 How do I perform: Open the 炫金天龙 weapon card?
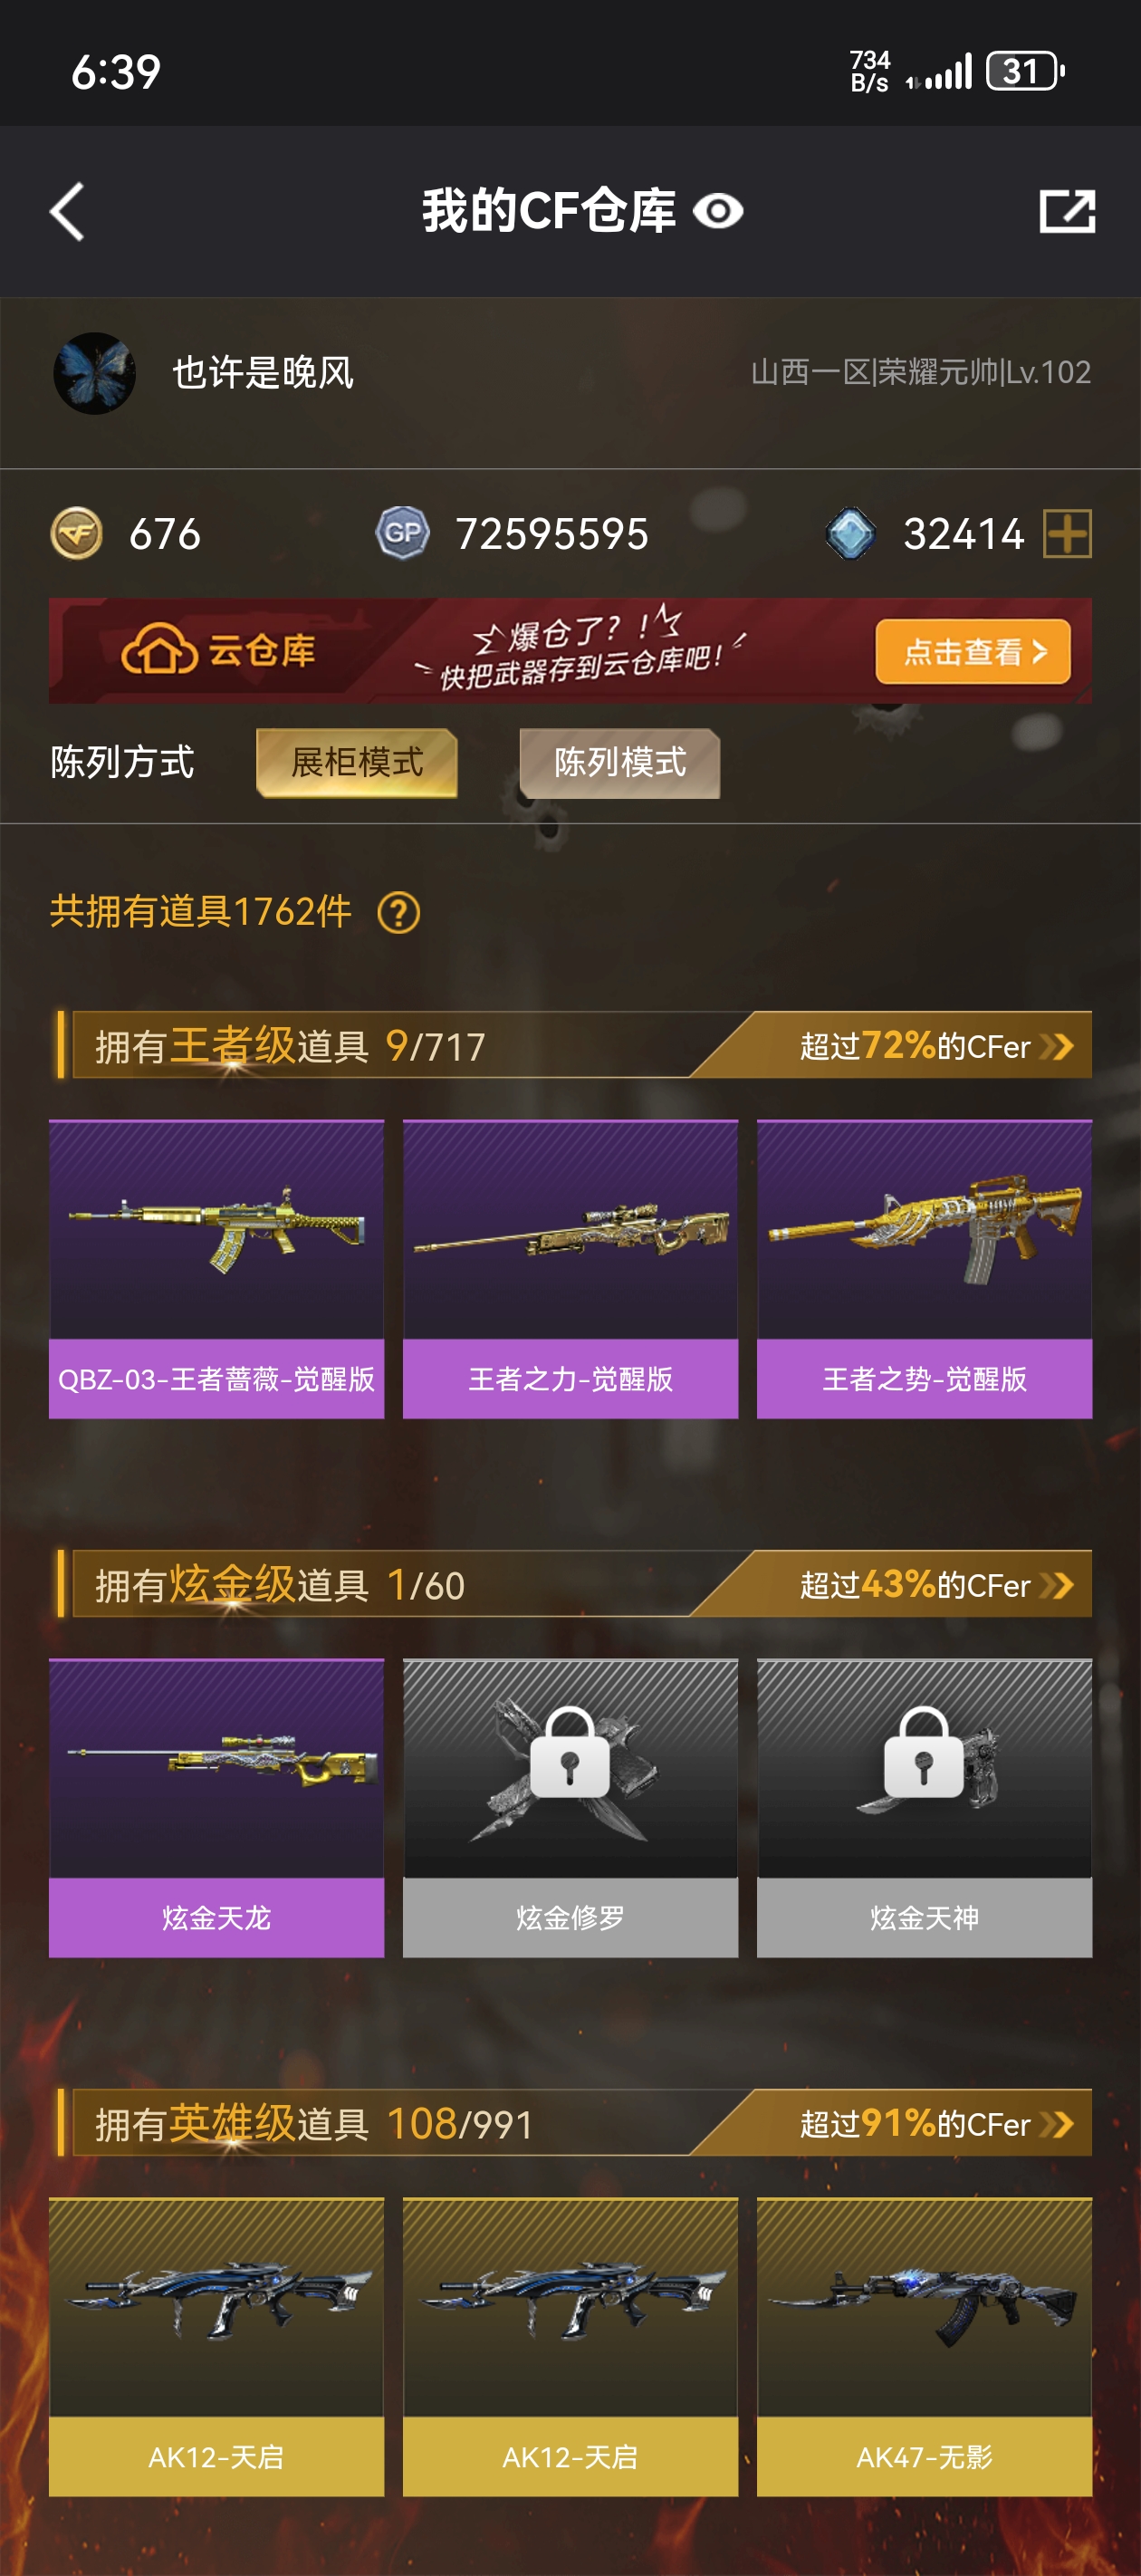pyautogui.click(x=216, y=1807)
